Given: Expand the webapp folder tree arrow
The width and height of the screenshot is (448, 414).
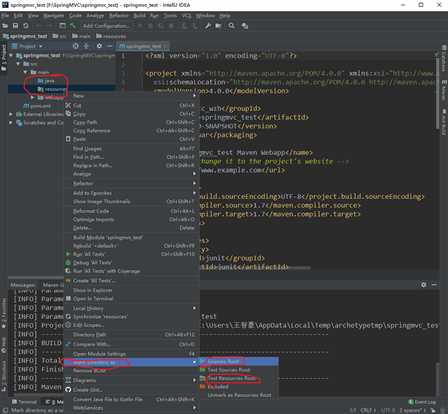Looking at the screenshot, I should click(x=32, y=98).
